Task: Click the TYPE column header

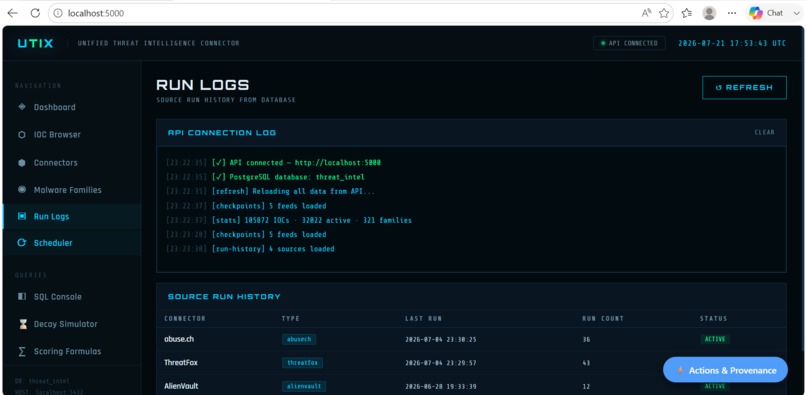Action: coord(290,318)
